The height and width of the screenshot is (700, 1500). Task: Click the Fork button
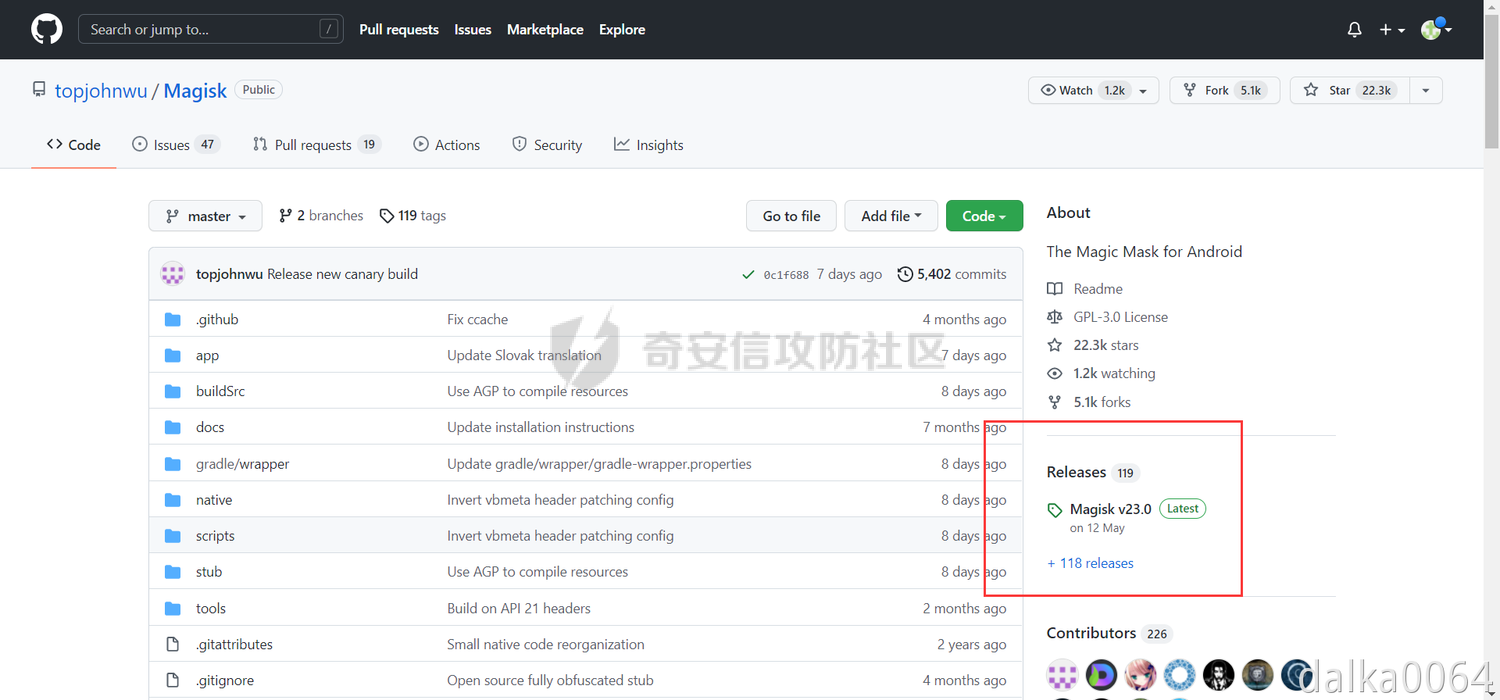(1224, 90)
